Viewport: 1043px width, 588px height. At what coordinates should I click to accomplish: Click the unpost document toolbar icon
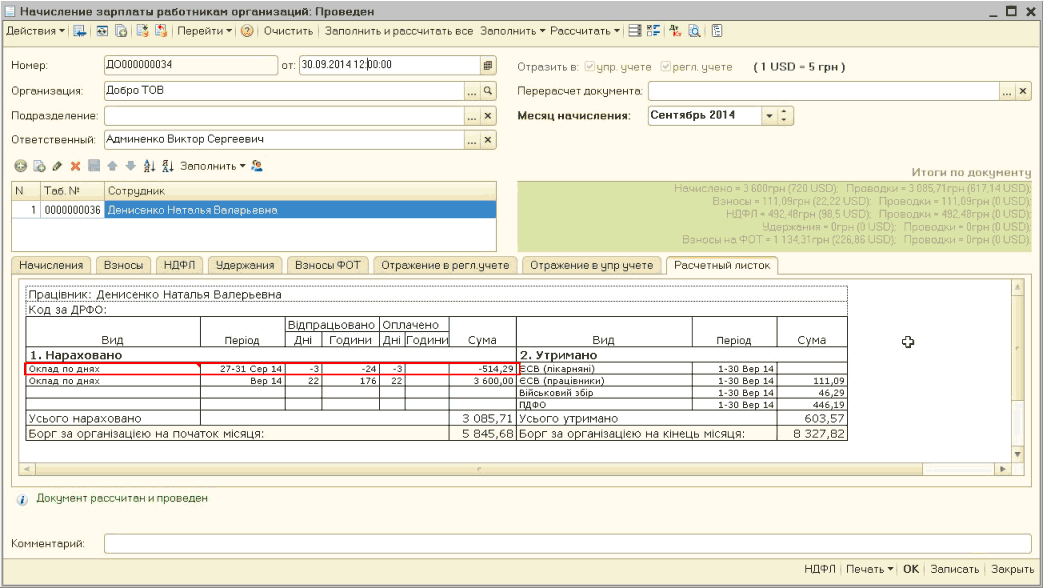(x=160, y=31)
